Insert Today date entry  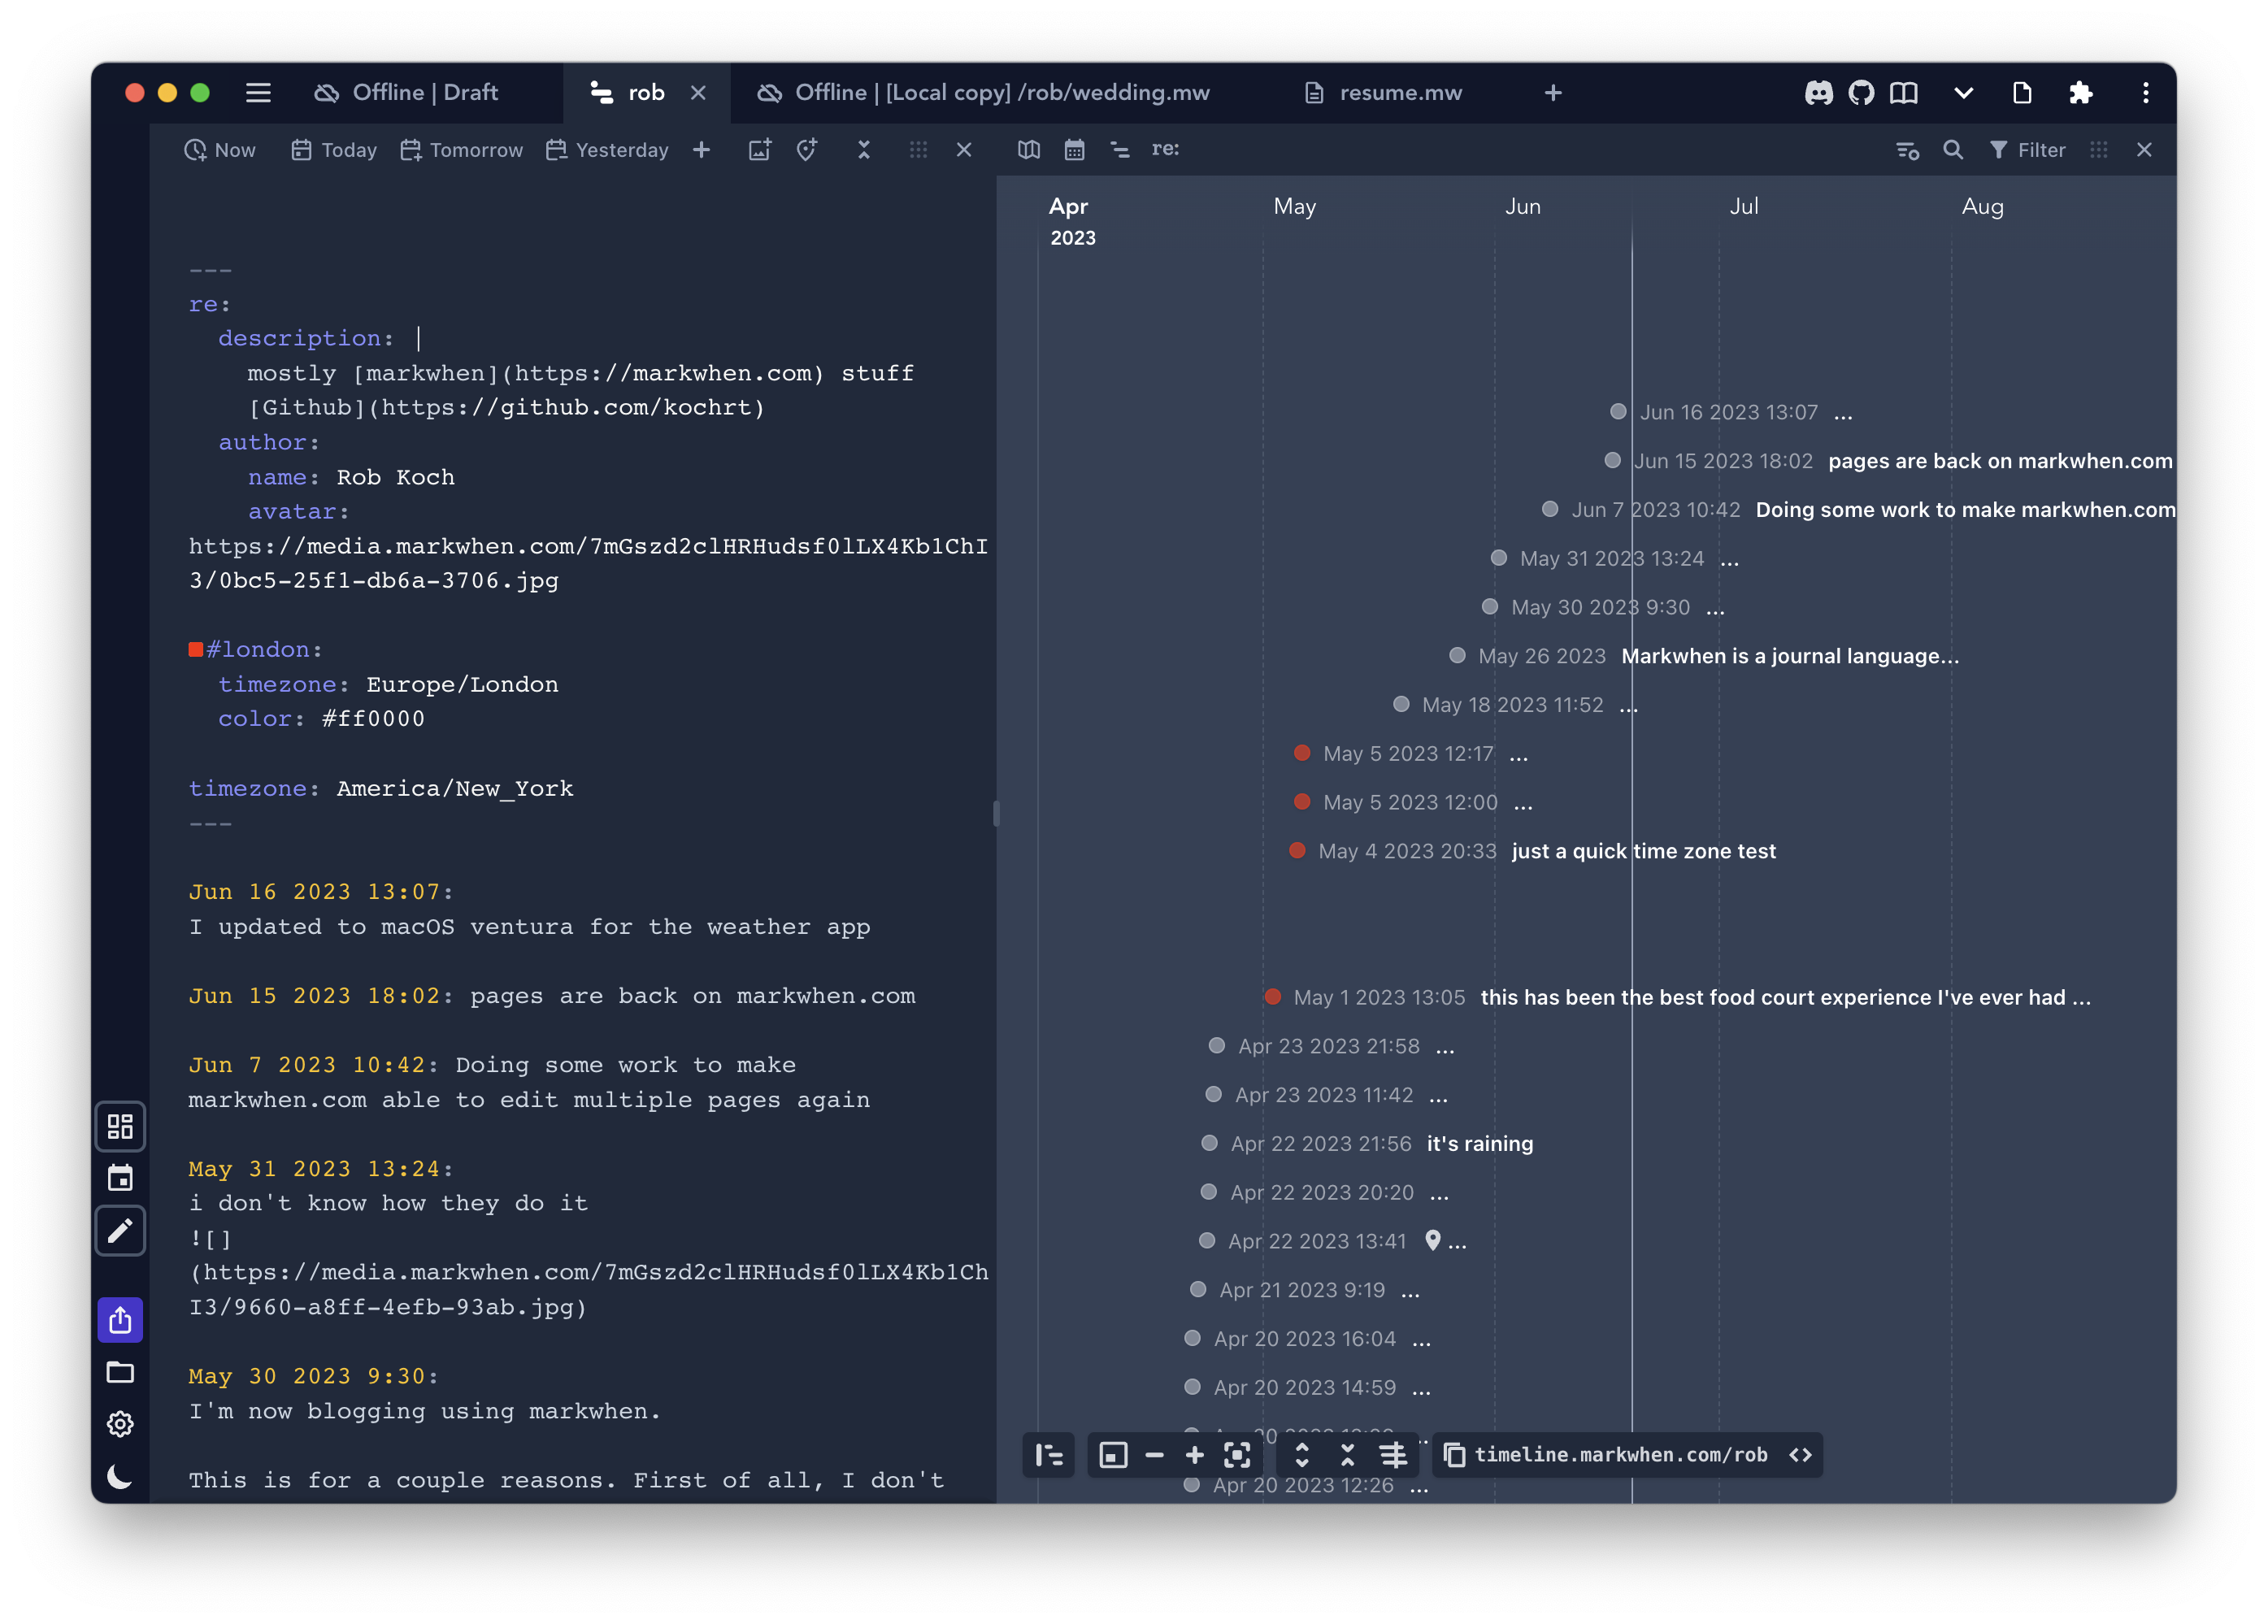tap(333, 150)
